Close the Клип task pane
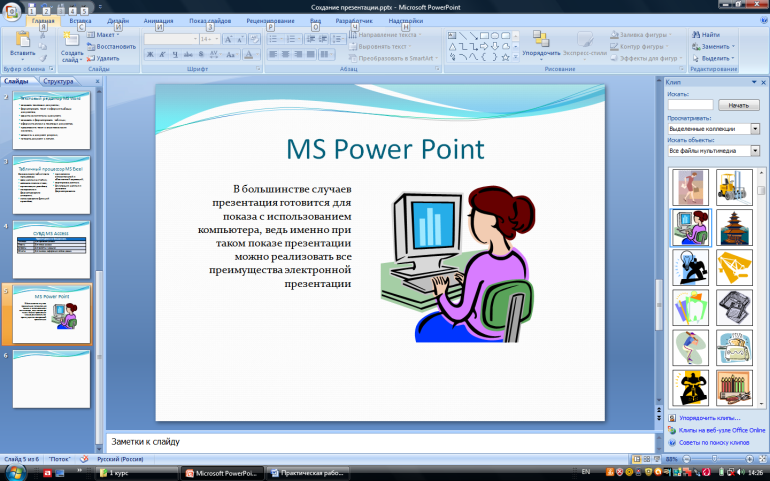Image resolution: width=770 pixels, height=481 pixels. [x=764, y=82]
